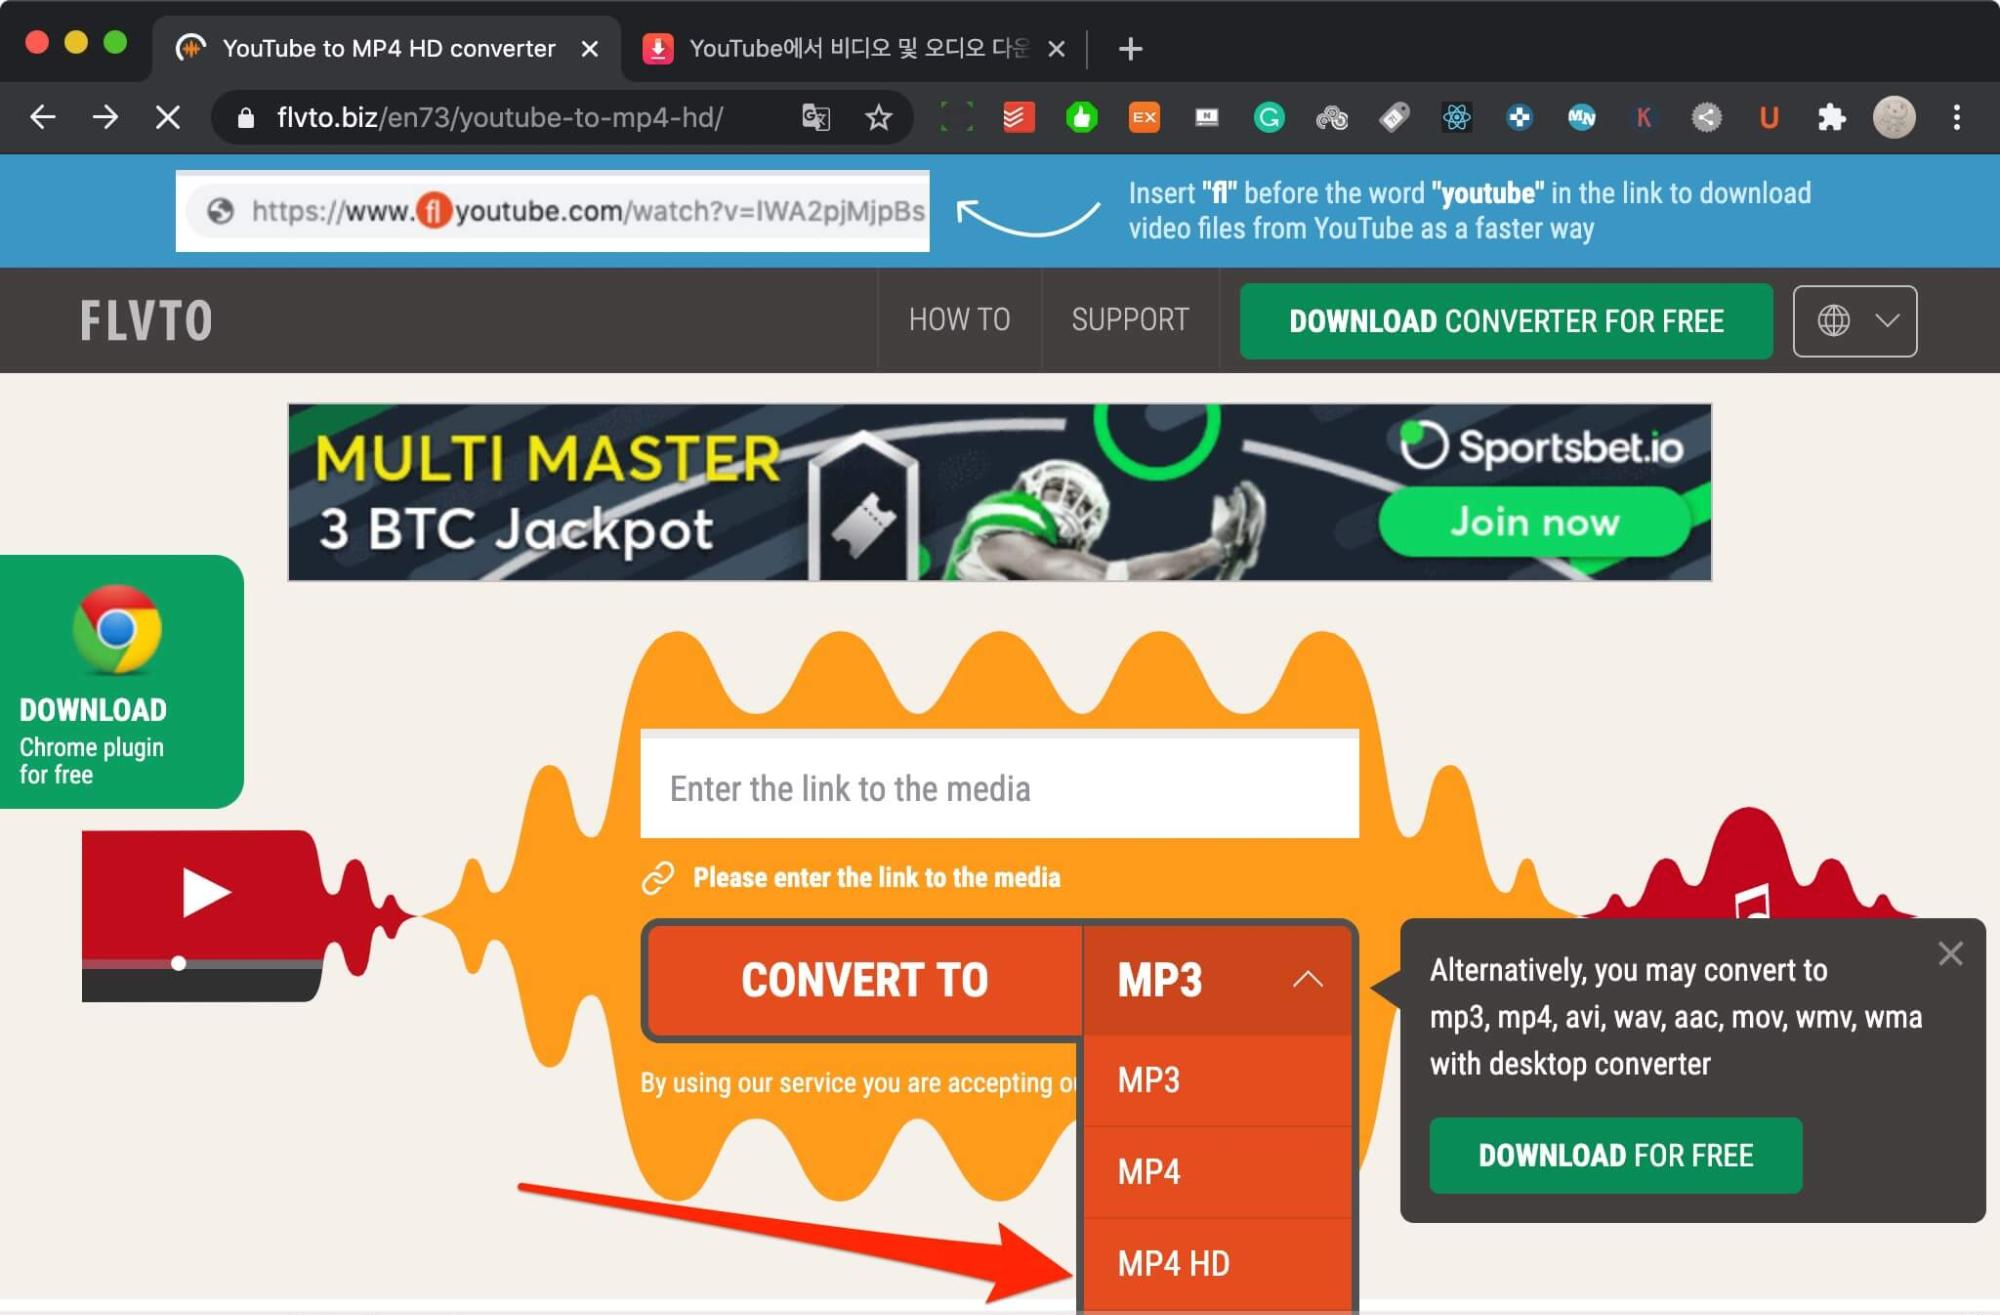This screenshot has width=2000, height=1315.
Task: Stop loading the page
Action: (168, 118)
